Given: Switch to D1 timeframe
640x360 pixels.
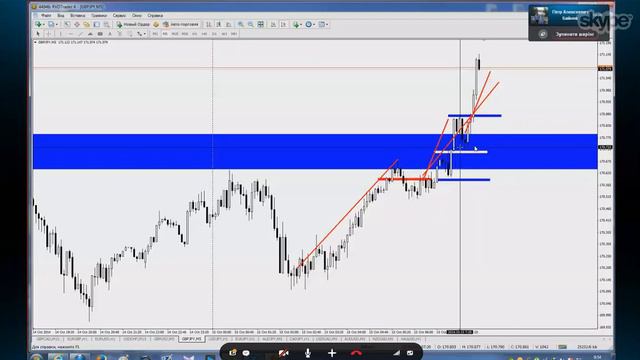Looking at the screenshot, I should [214, 34].
